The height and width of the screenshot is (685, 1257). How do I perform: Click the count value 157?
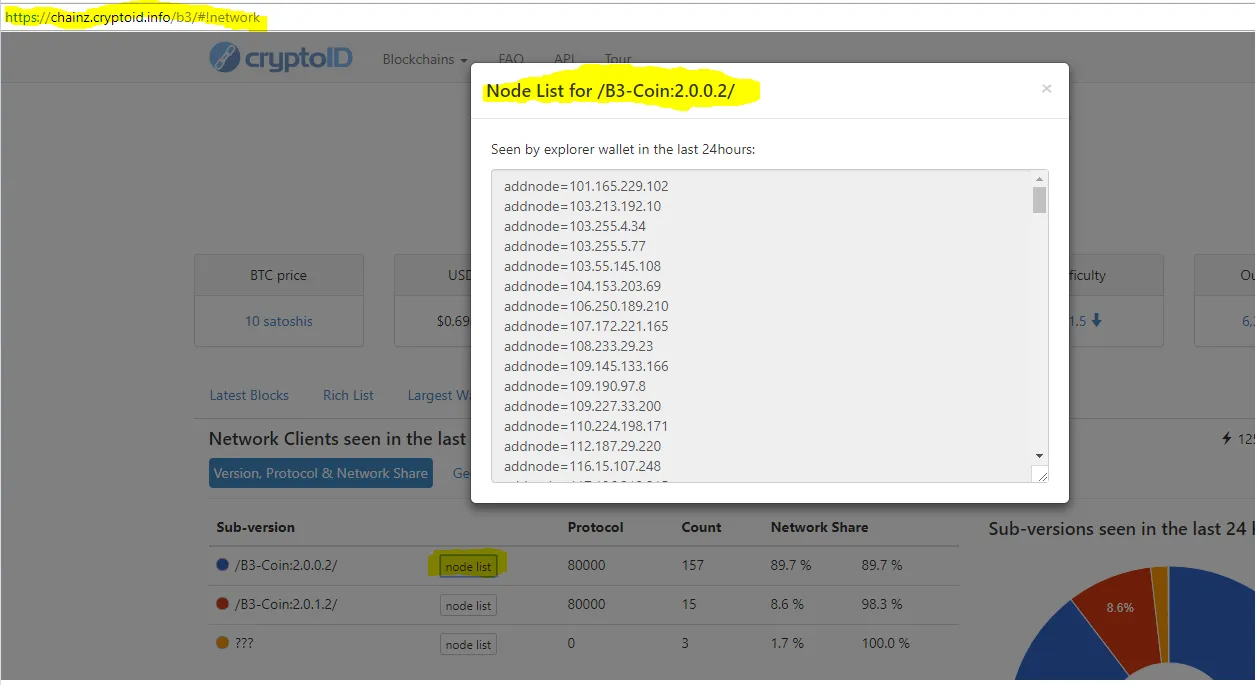click(x=692, y=565)
